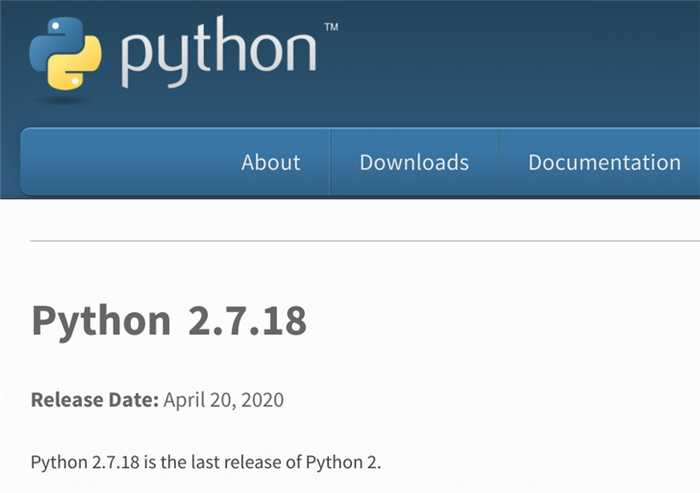Click the year 2020 in the release date
This screenshot has width=700, height=493.
point(261,400)
